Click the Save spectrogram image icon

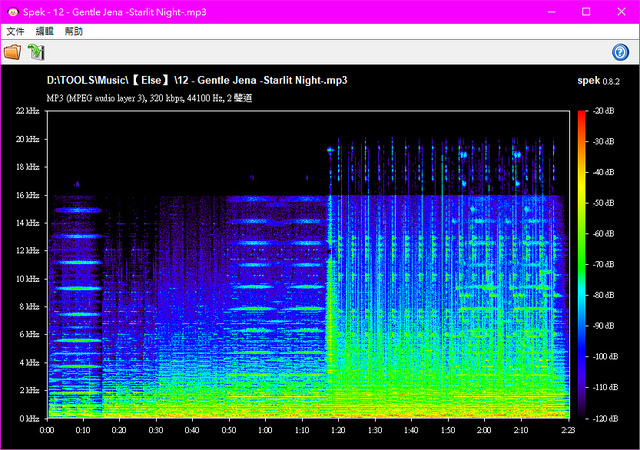(36, 52)
